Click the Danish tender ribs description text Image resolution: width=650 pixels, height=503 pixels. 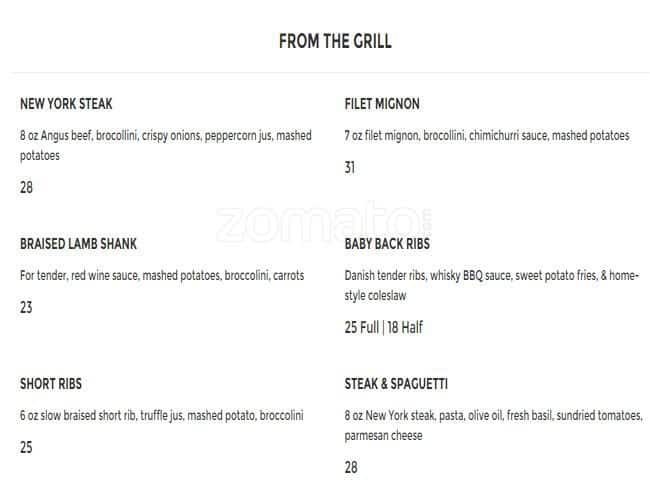(490, 285)
